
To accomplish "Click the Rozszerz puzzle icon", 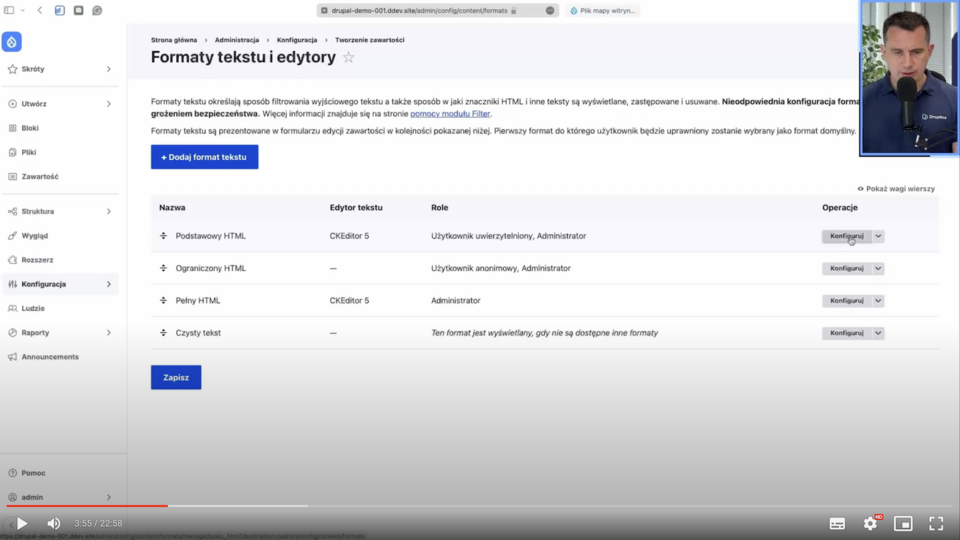I will [12, 260].
